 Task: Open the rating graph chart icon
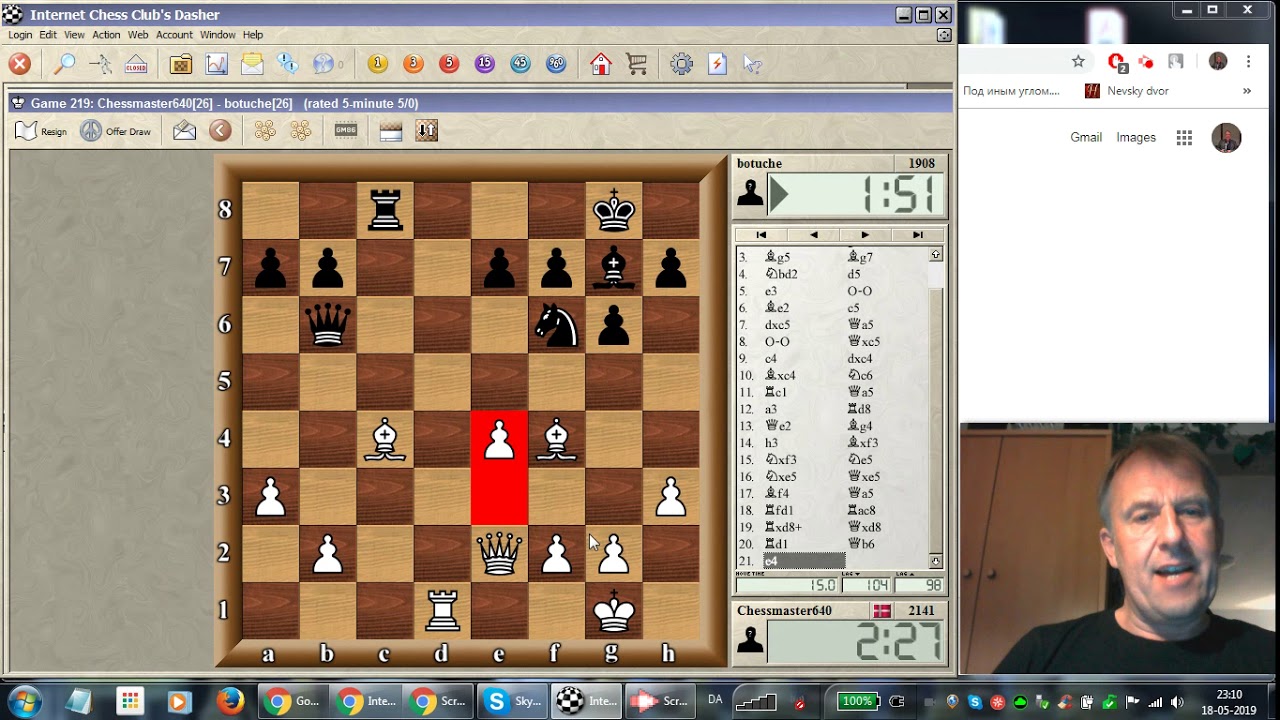[x=216, y=64]
